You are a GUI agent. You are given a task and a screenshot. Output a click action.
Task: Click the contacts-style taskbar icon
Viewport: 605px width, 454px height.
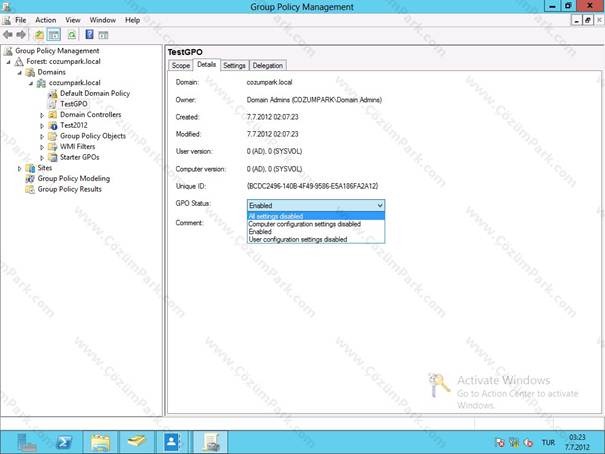tap(173, 442)
